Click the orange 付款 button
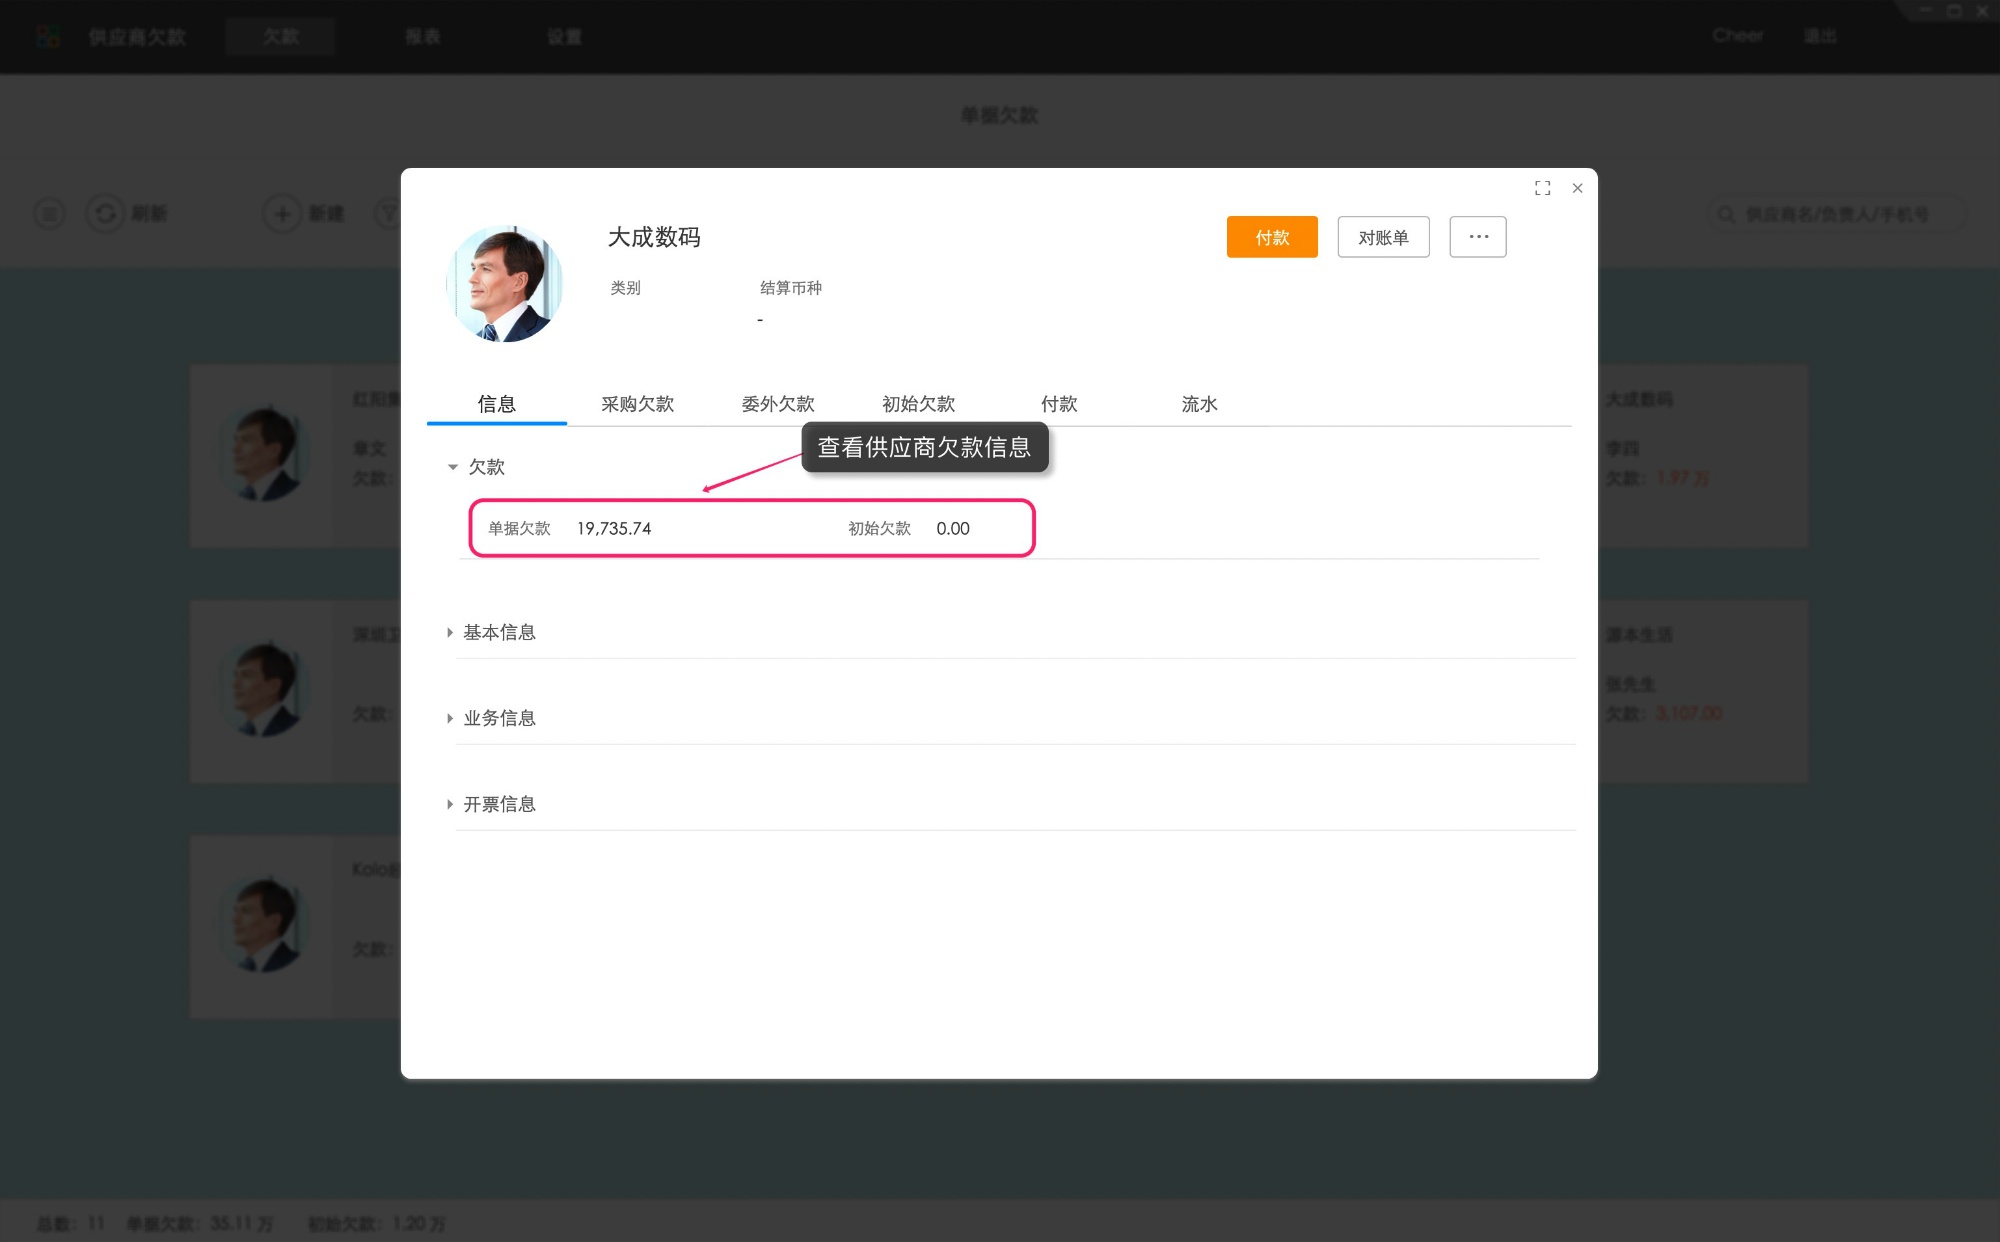The width and height of the screenshot is (2000, 1242). [1271, 237]
